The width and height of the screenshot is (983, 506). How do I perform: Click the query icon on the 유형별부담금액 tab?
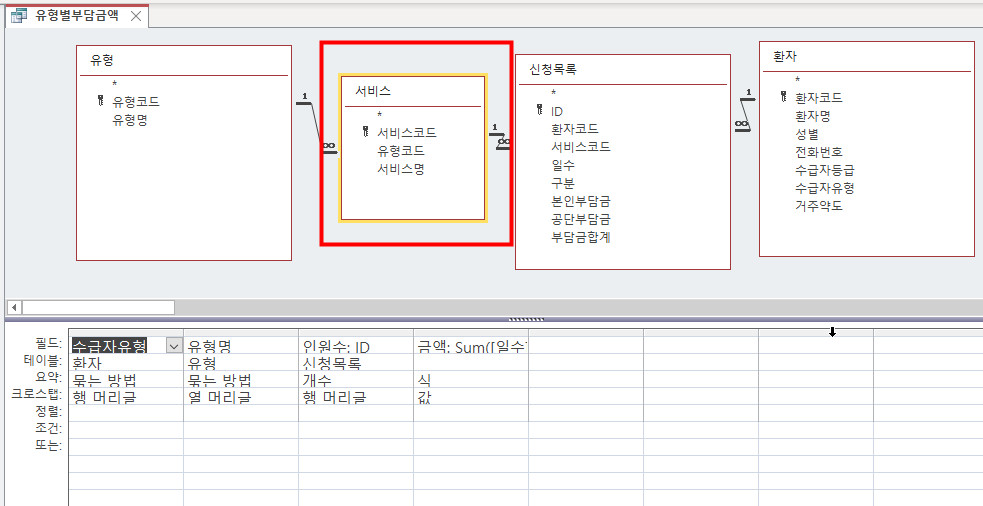click(x=18, y=16)
